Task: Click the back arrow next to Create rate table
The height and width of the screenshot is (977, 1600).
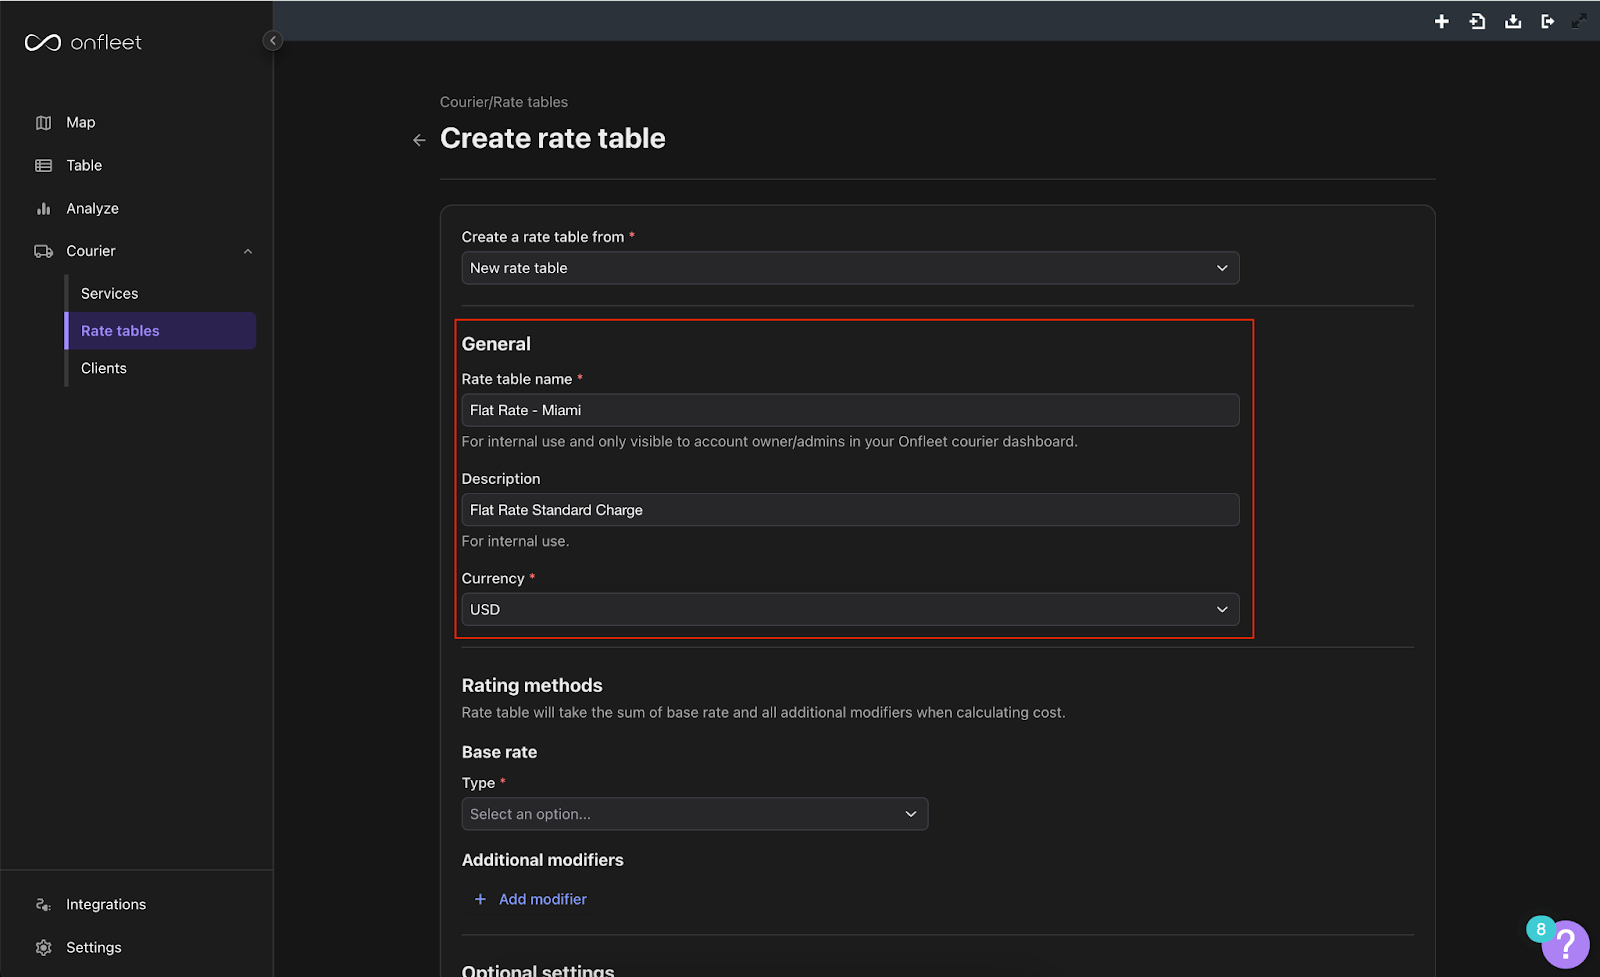Action: pyautogui.click(x=418, y=140)
